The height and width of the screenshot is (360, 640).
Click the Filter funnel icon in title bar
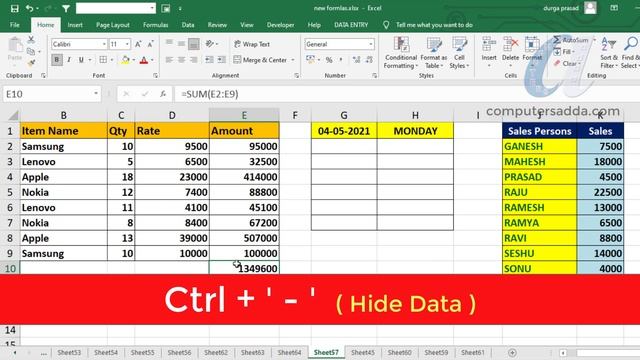point(66,8)
